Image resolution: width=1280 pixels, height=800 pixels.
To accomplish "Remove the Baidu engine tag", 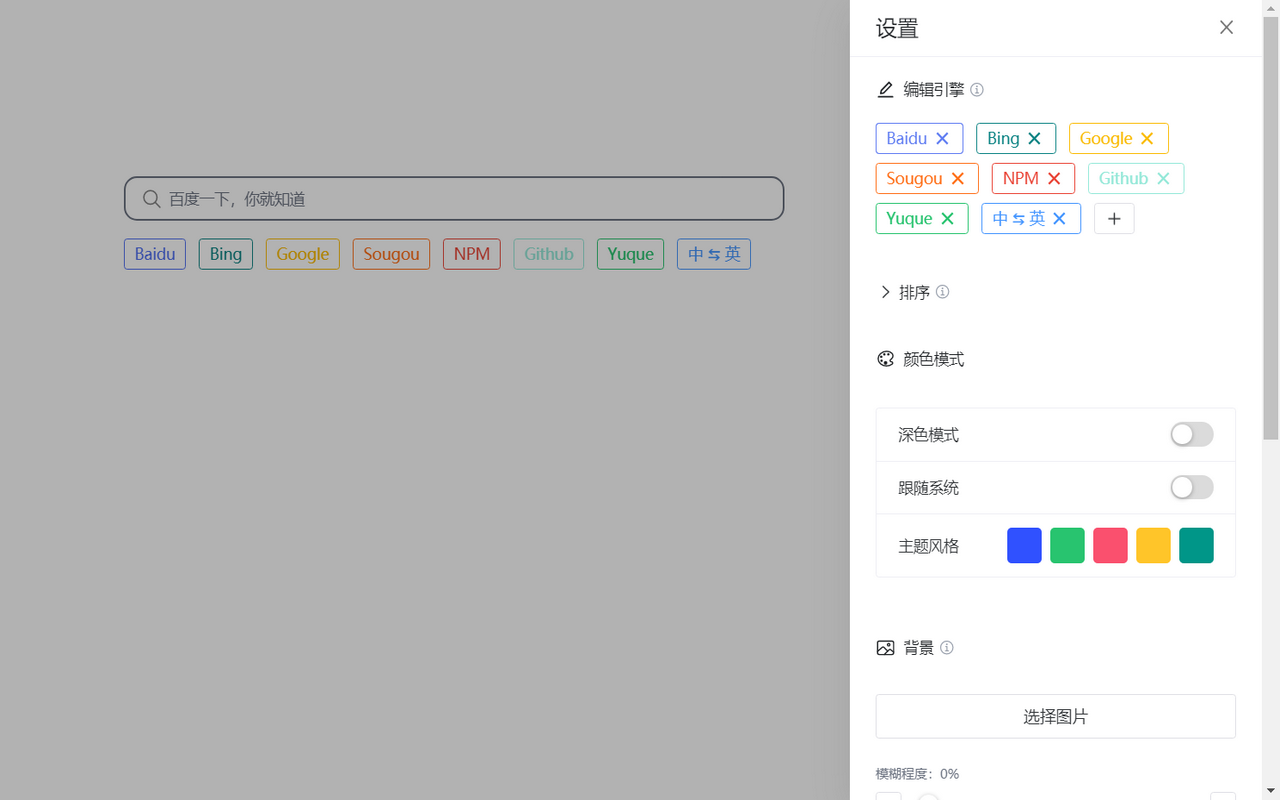I will [942, 139].
